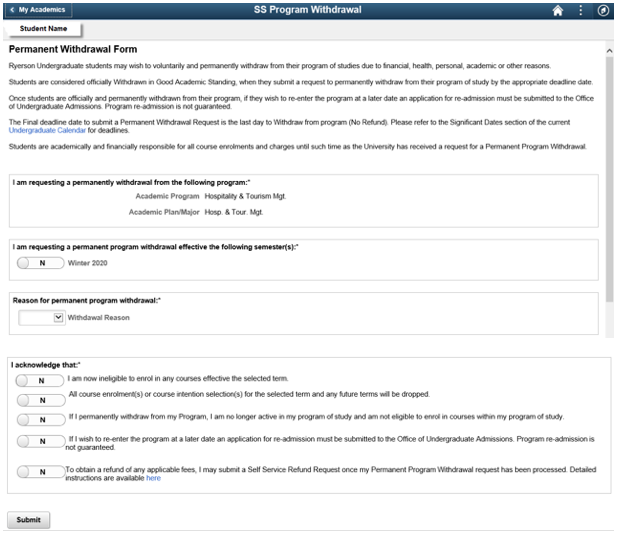Toggle the re-admission application acknowledgment
The height and width of the screenshot is (534, 618).
(x=40, y=441)
